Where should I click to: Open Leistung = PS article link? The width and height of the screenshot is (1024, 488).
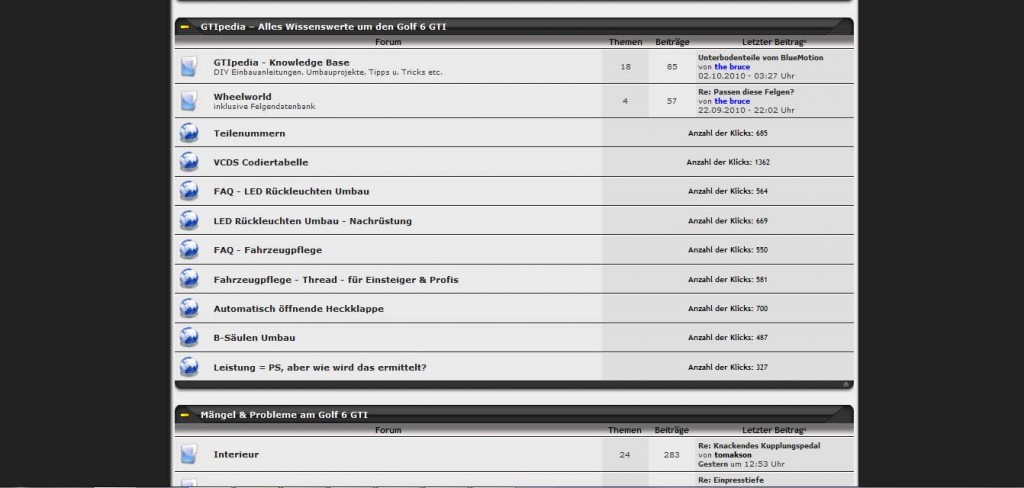(320, 367)
